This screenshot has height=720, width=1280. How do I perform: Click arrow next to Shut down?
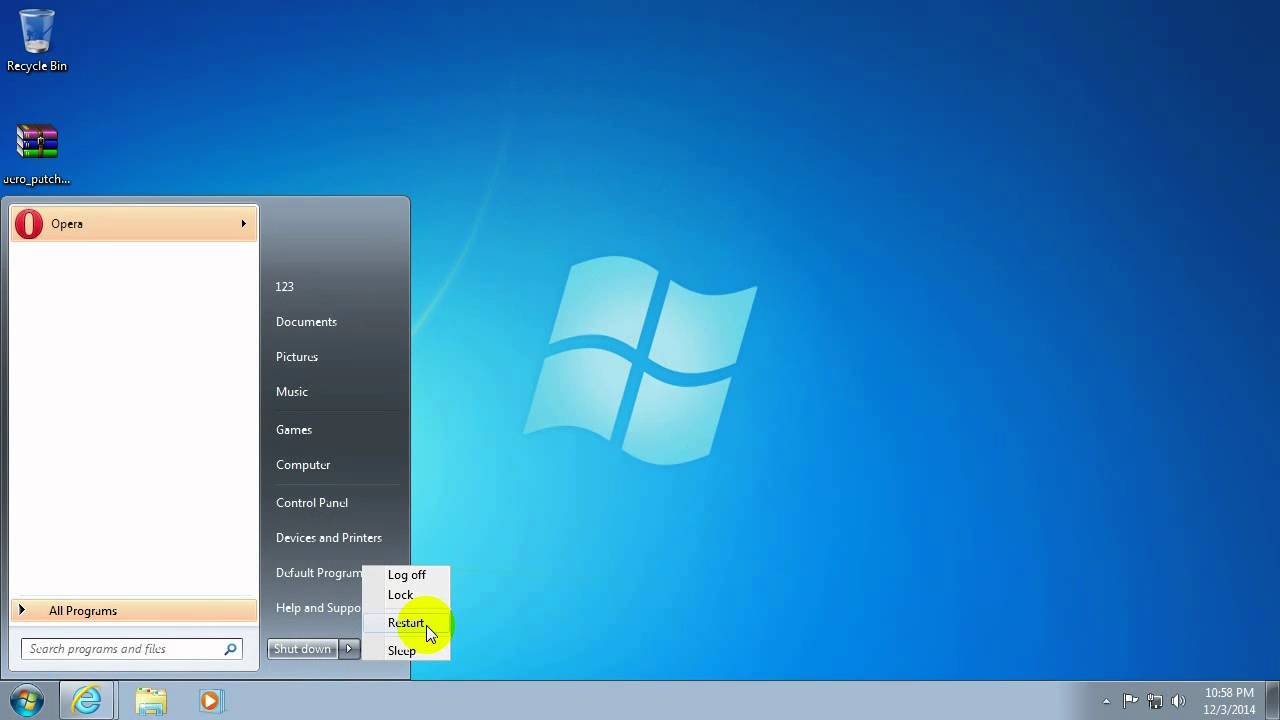click(x=349, y=649)
